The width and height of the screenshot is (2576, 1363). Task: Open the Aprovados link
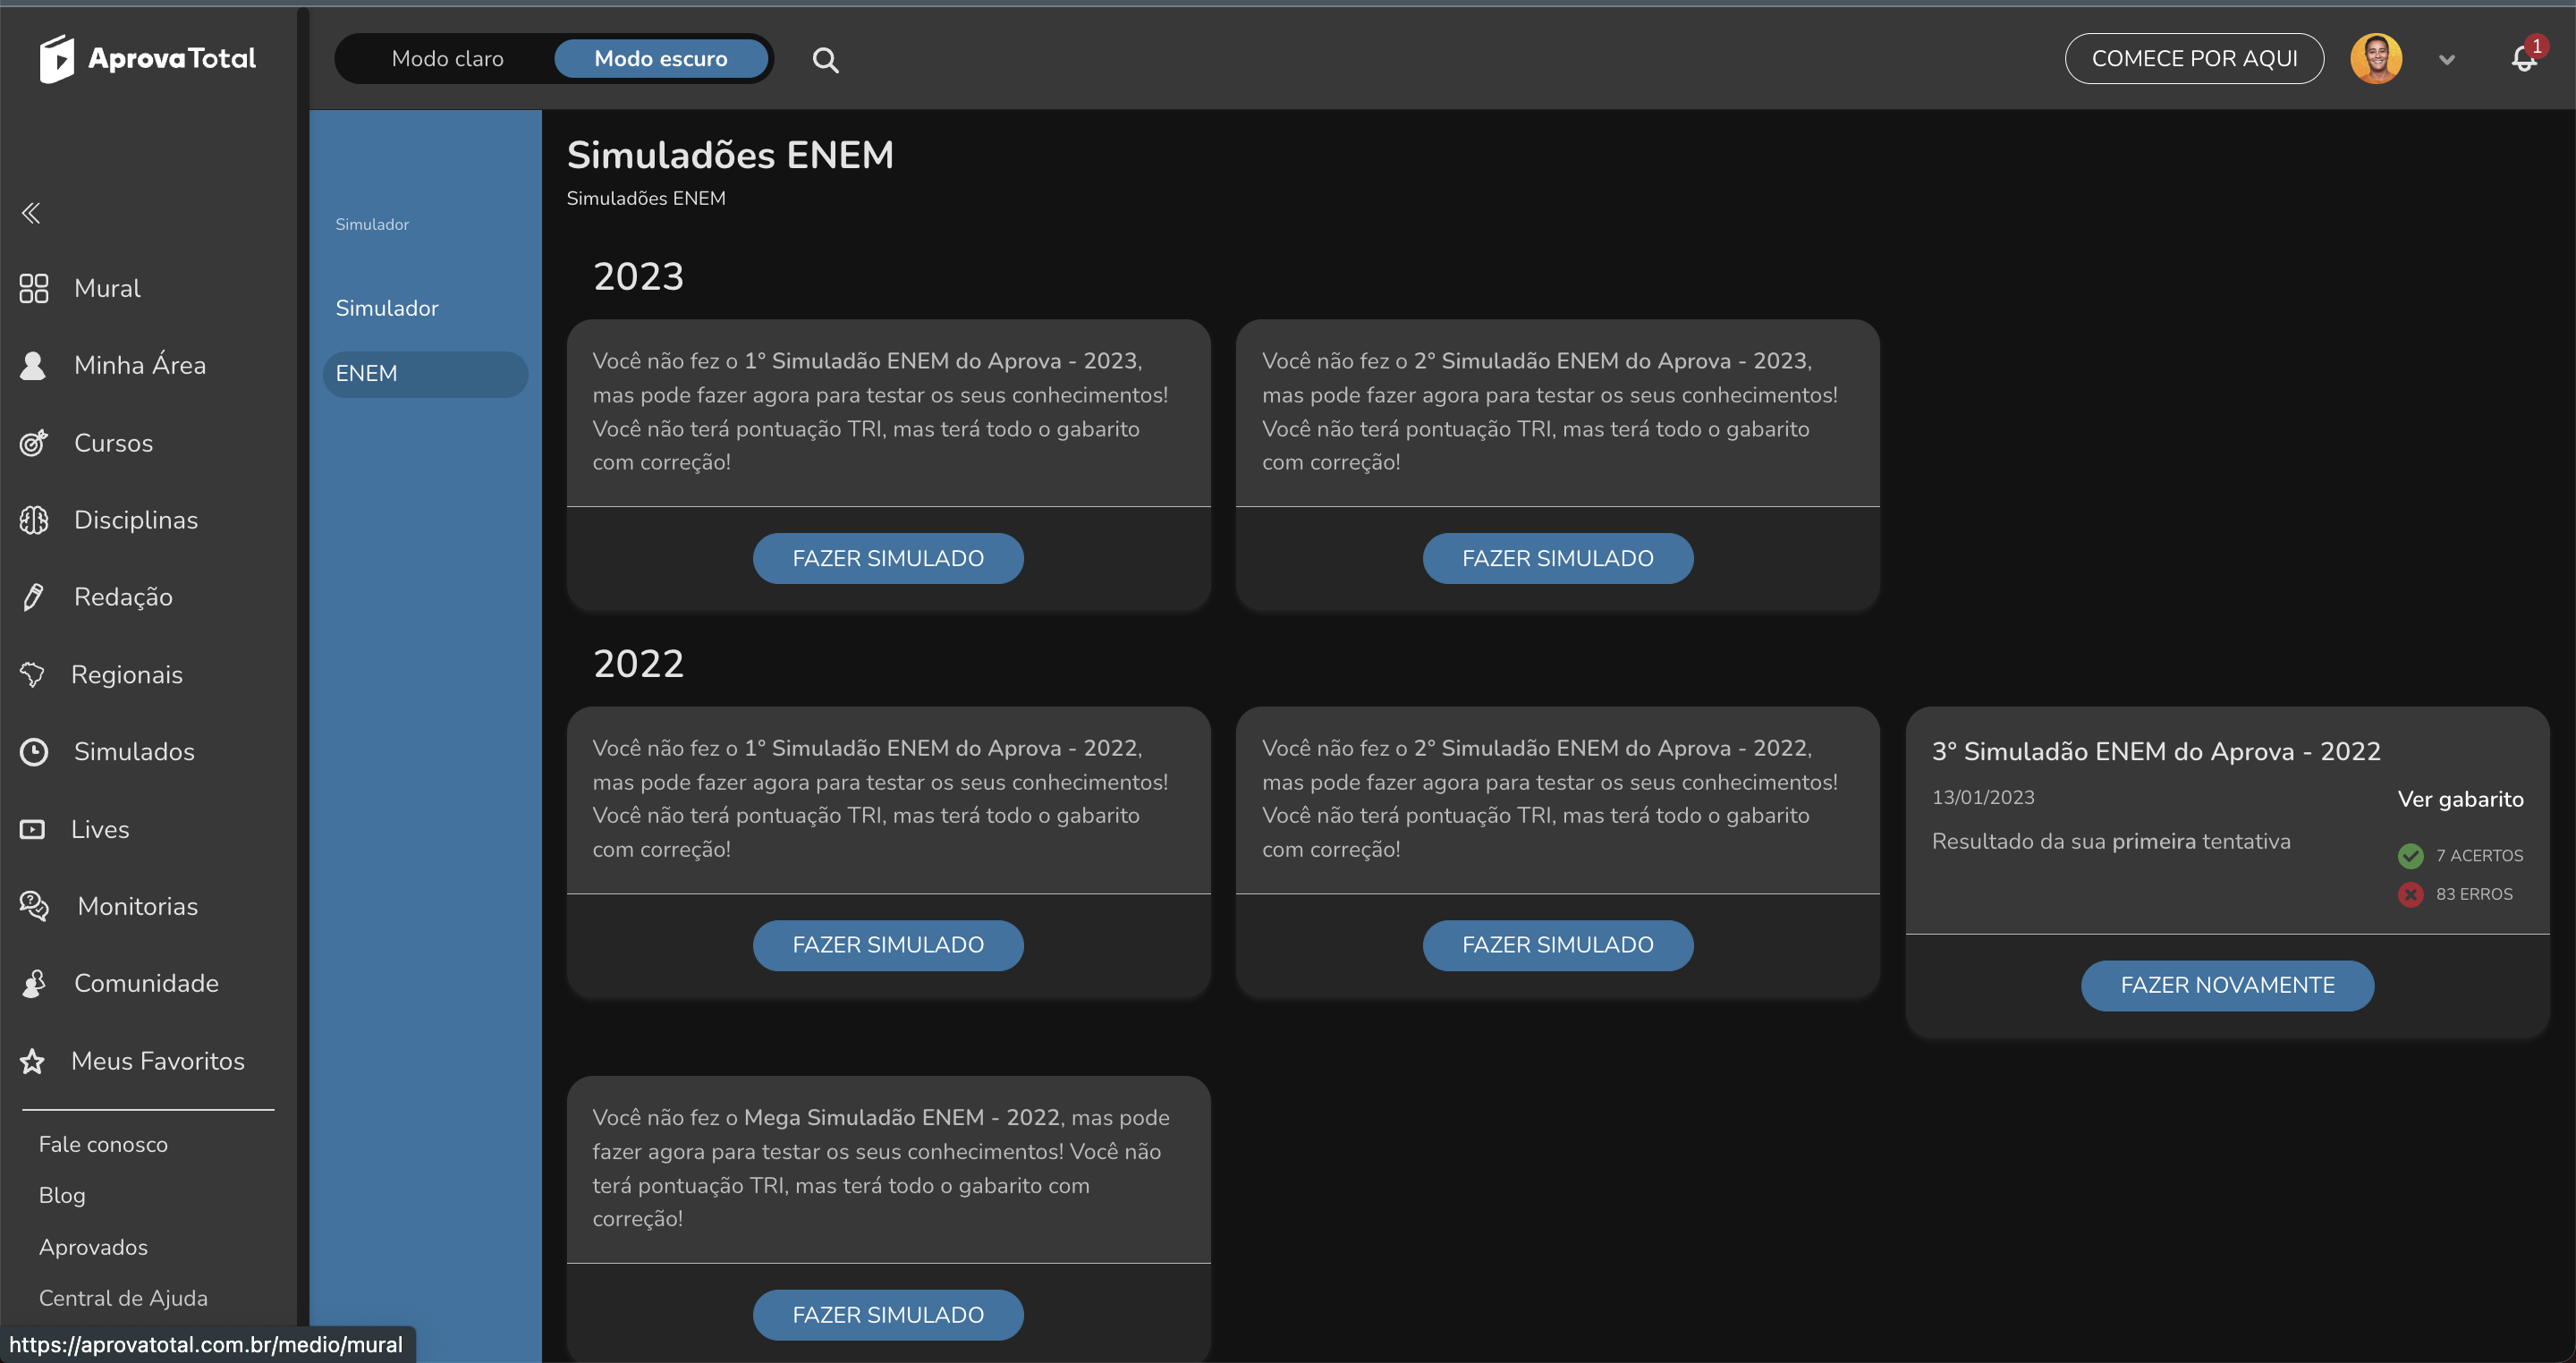93,1247
